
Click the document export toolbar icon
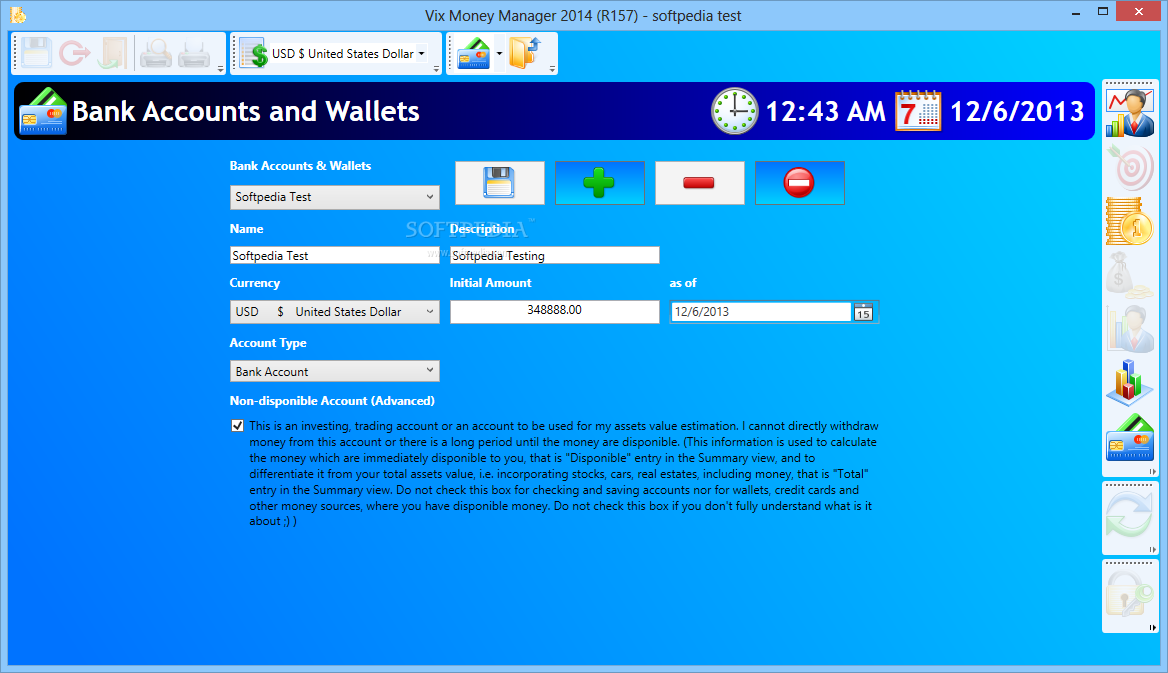tap(114, 53)
